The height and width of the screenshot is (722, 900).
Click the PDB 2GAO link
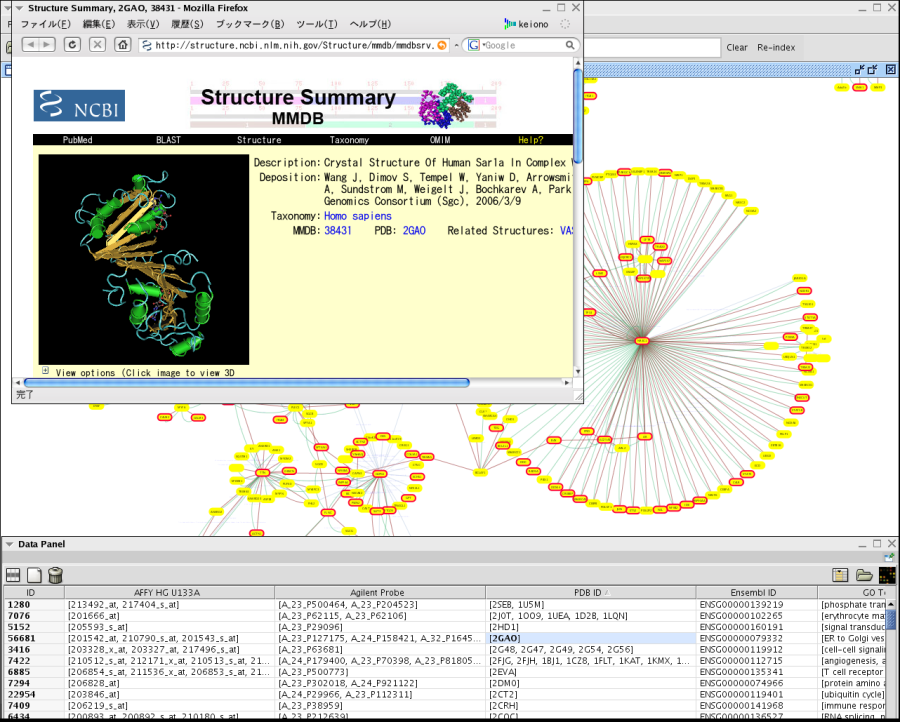click(414, 230)
